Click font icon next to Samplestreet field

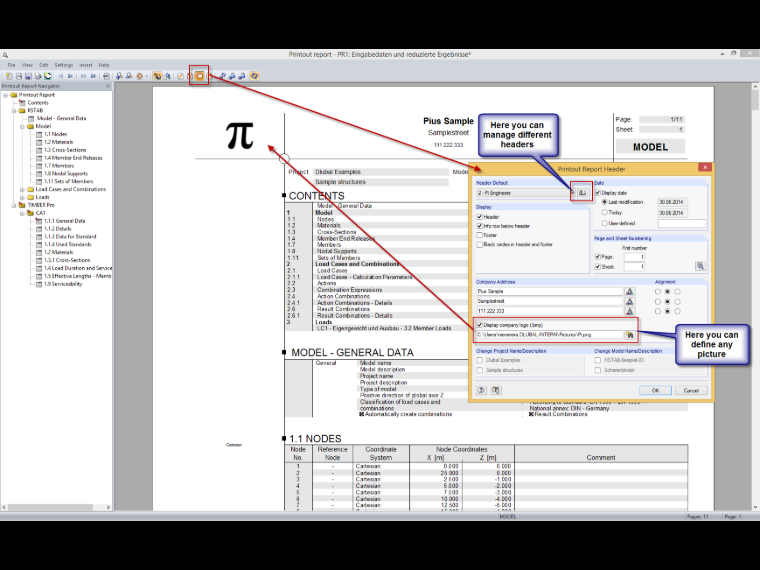629,301
